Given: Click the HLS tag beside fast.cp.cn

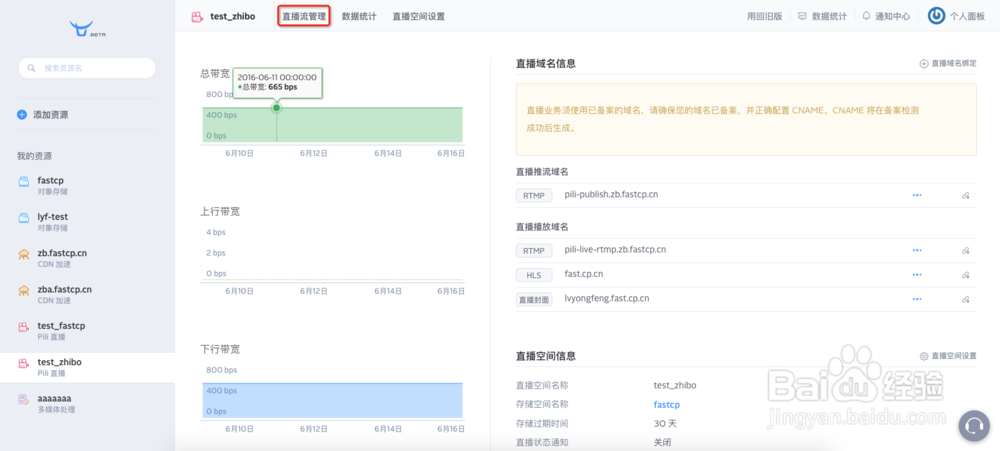Looking at the screenshot, I should tap(534, 276).
